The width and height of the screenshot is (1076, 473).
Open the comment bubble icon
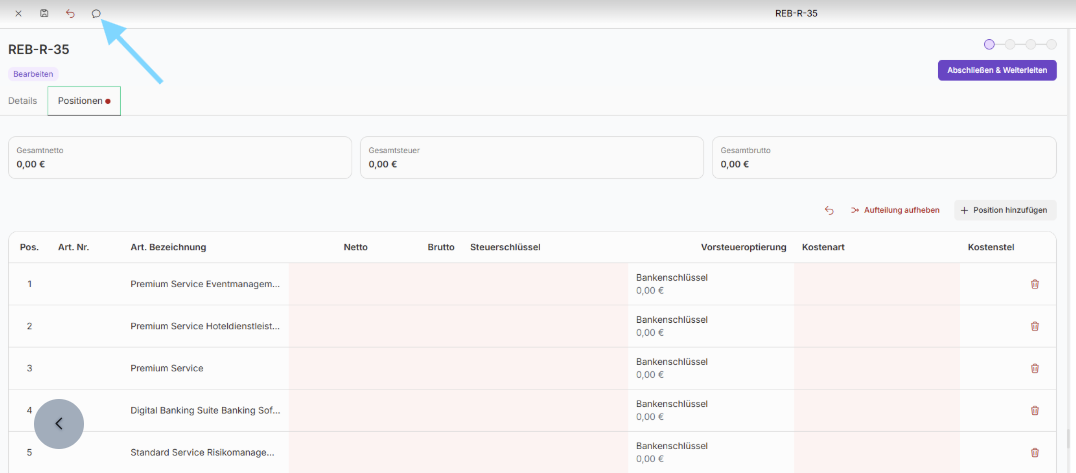click(96, 14)
